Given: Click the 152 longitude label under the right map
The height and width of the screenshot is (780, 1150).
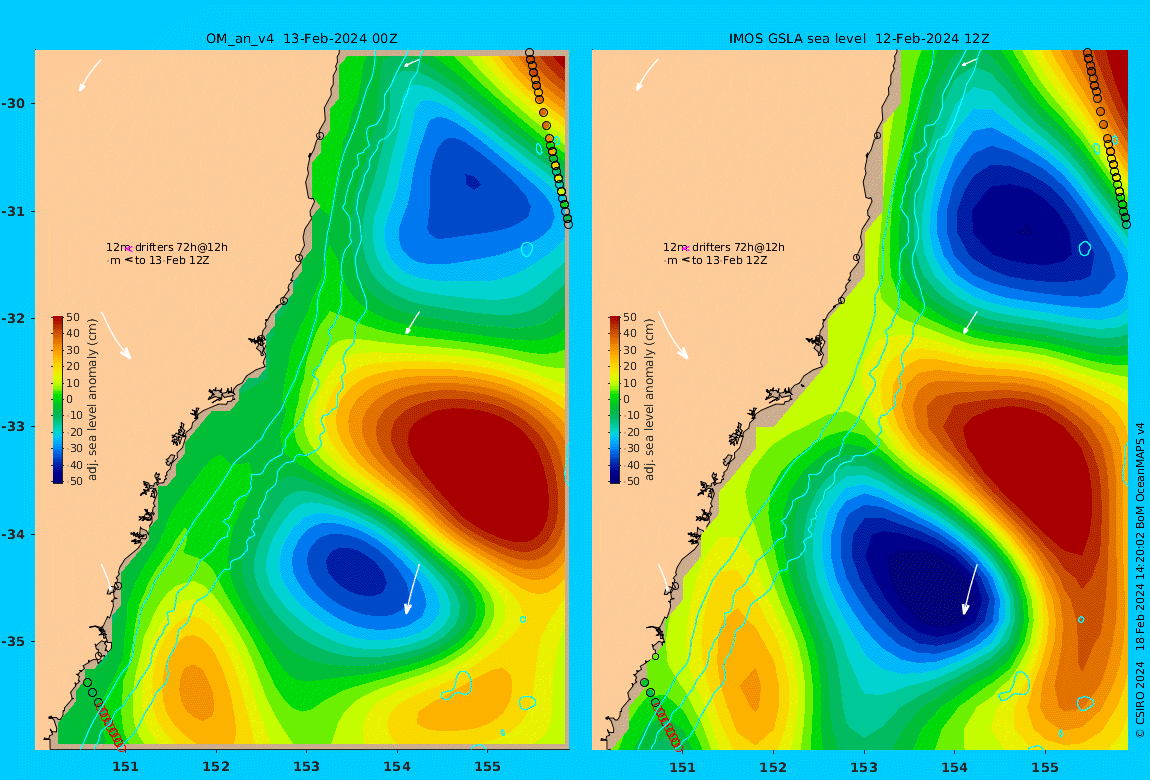Looking at the screenshot, I should (773, 767).
